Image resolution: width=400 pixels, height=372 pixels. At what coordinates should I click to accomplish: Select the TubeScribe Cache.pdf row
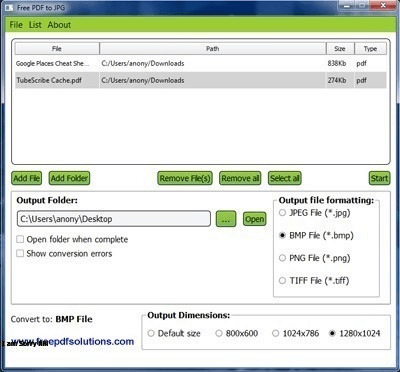pyautogui.click(x=201, y=80)
